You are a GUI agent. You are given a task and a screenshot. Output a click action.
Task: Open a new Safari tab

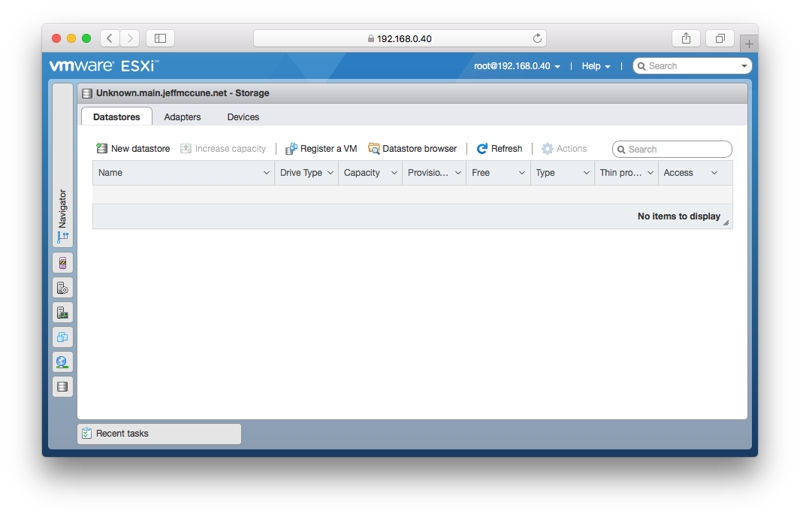point(748,44)
